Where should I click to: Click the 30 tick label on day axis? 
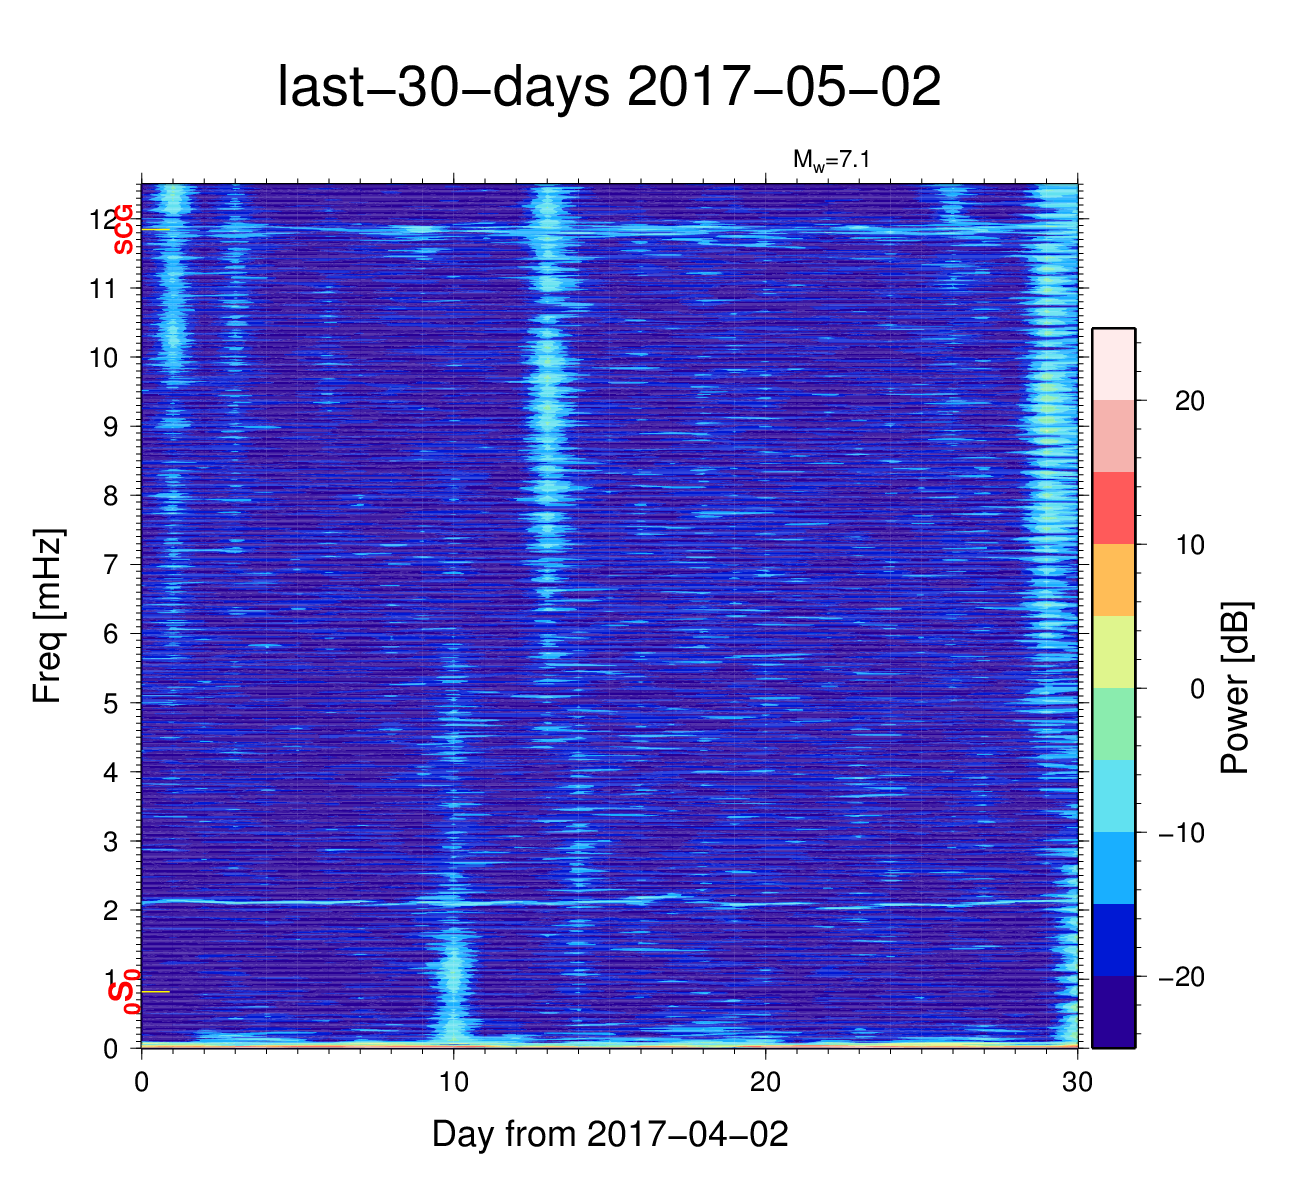pyautogui.click(x=1077, y=1082)
